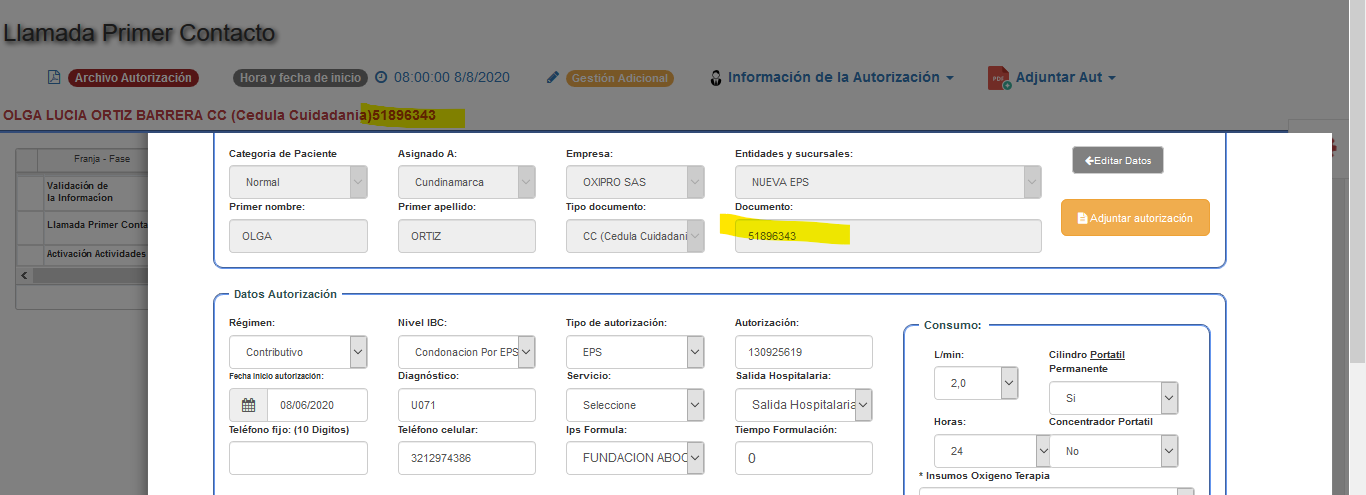The height and width of the screenshot is (495, 1366).
Task: Click the PDF file icon before Archivo Autorización
Action: pyautogui.click(x=54, y=77)
